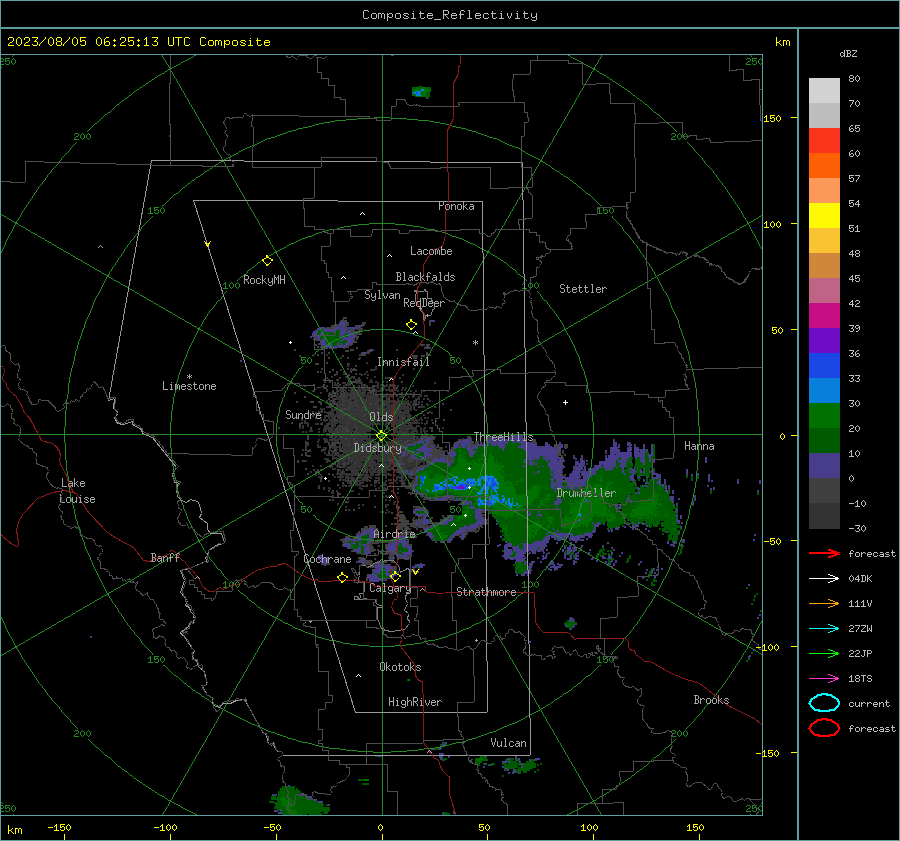This screenshot has height=841, width=900.
Task: Click the slate purple 0-10 dBZ swatch
Action: pyautogui.click(x=824, y=465)
